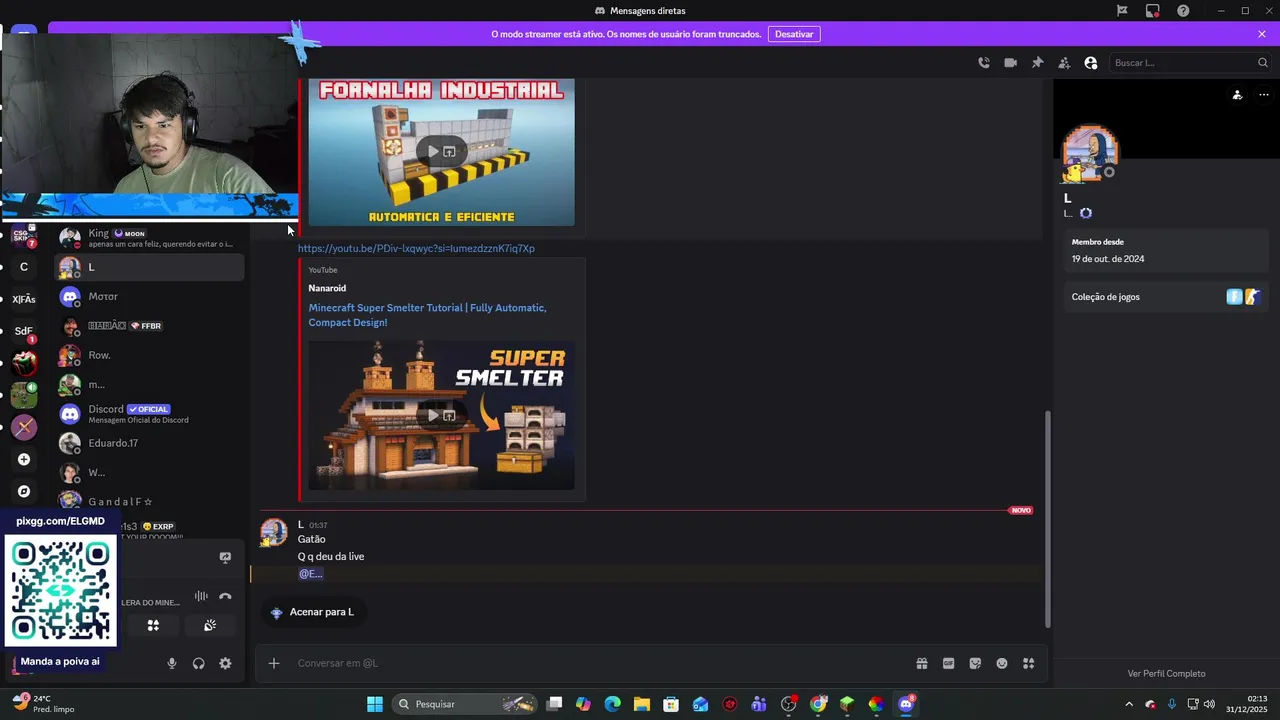Dismiss the streamer mode banner
This screenshot has width=1280, height=720.
(x=1262, y=34)
